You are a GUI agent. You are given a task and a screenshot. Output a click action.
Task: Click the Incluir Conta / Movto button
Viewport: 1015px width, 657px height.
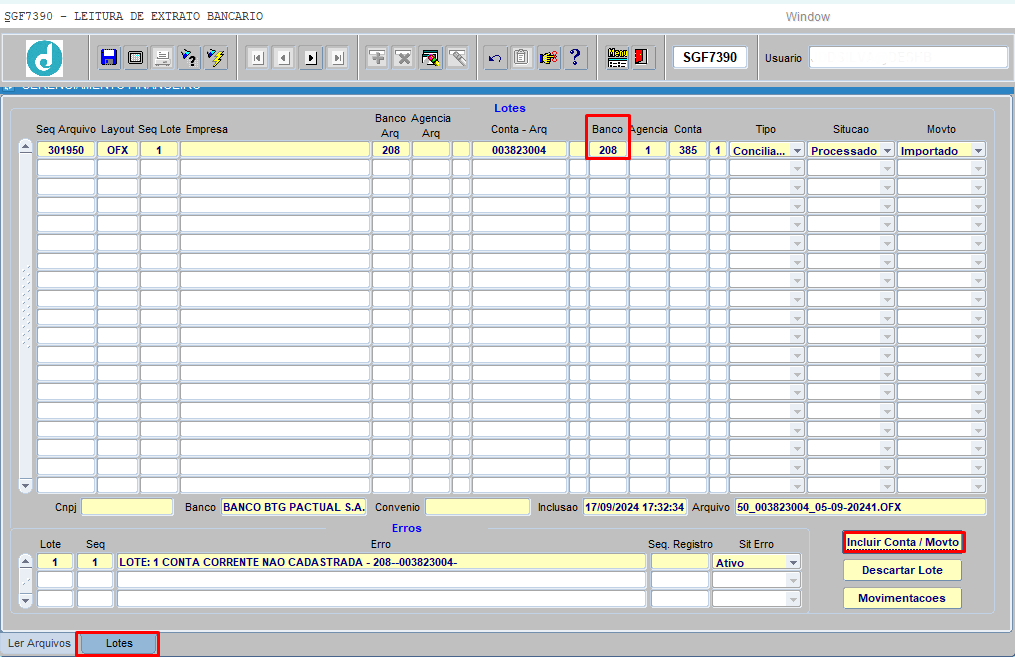902,542
